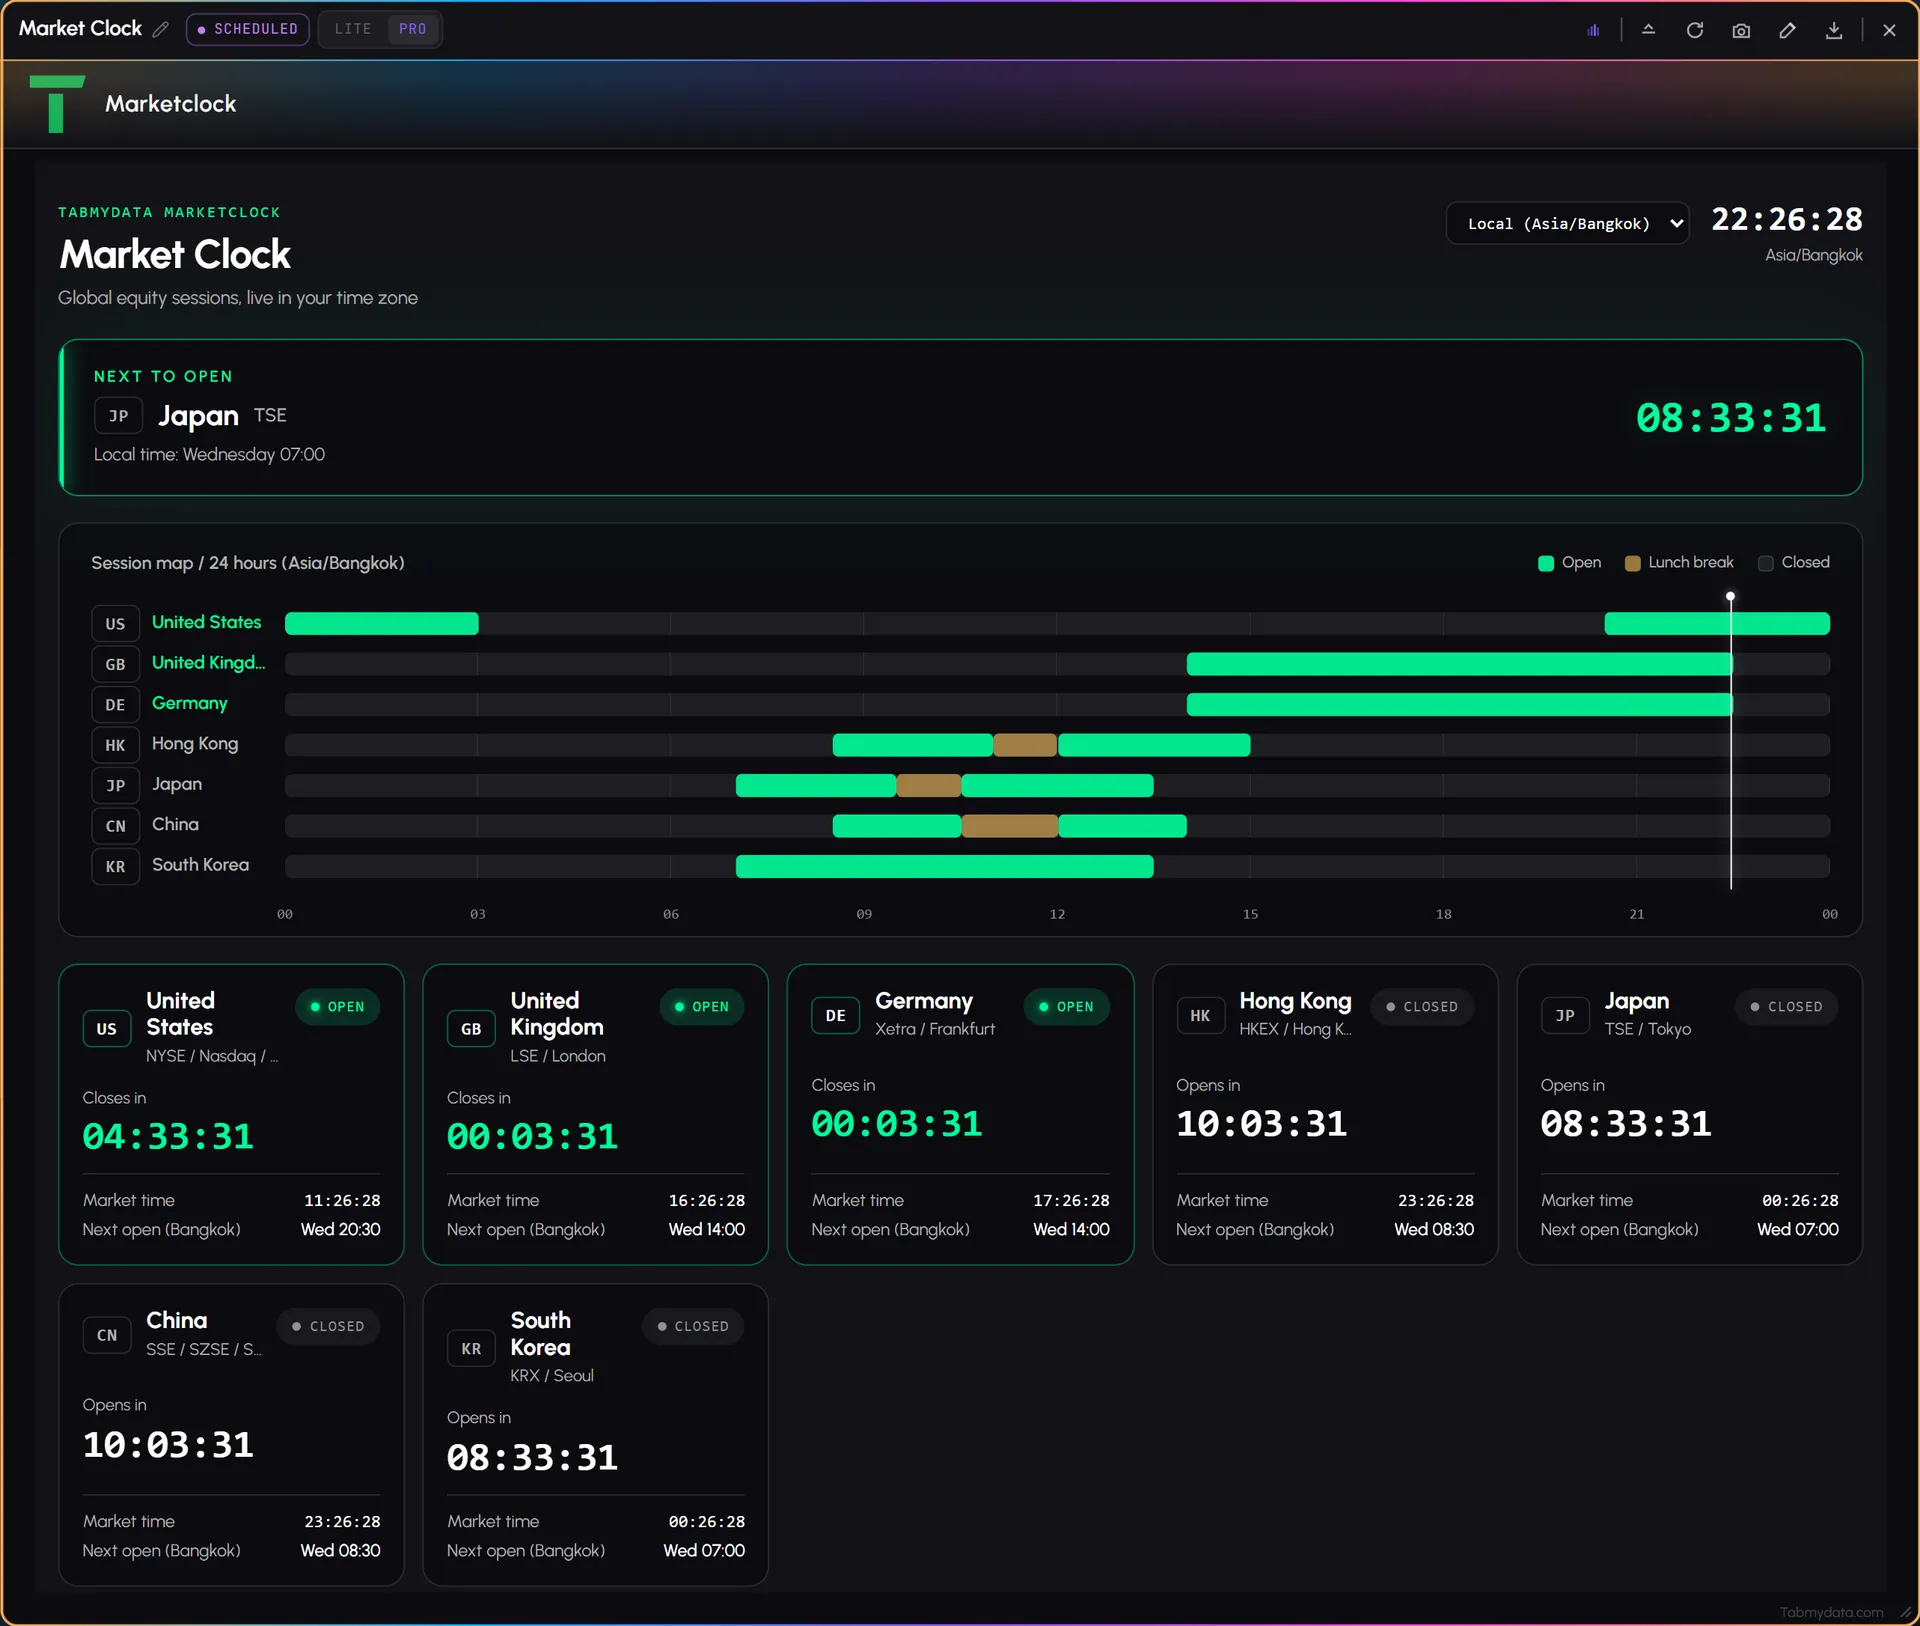Click the 22:26:28 local clock
This screenshot has height=1626, width=1920.
point(1787,219)
